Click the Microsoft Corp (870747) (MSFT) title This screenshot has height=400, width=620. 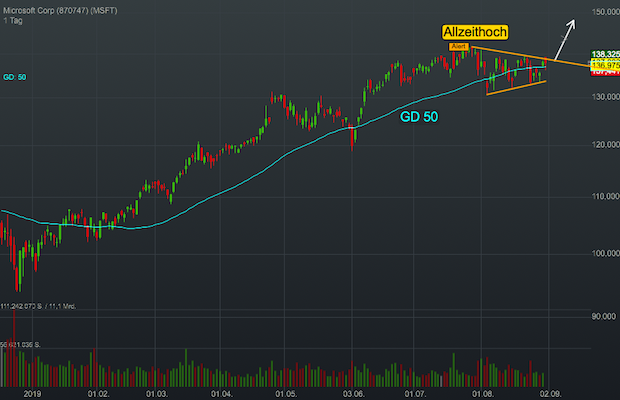coord(60,11)
